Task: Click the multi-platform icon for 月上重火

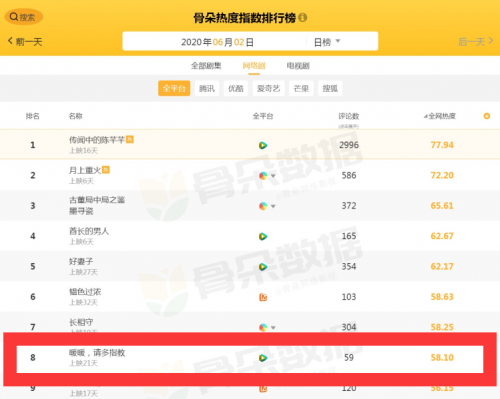Action: (263, 176)
